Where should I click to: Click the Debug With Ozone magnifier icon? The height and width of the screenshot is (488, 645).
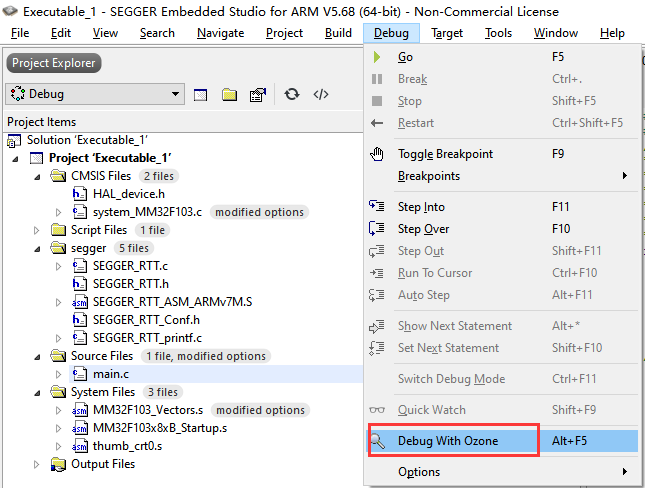(378, 441)
